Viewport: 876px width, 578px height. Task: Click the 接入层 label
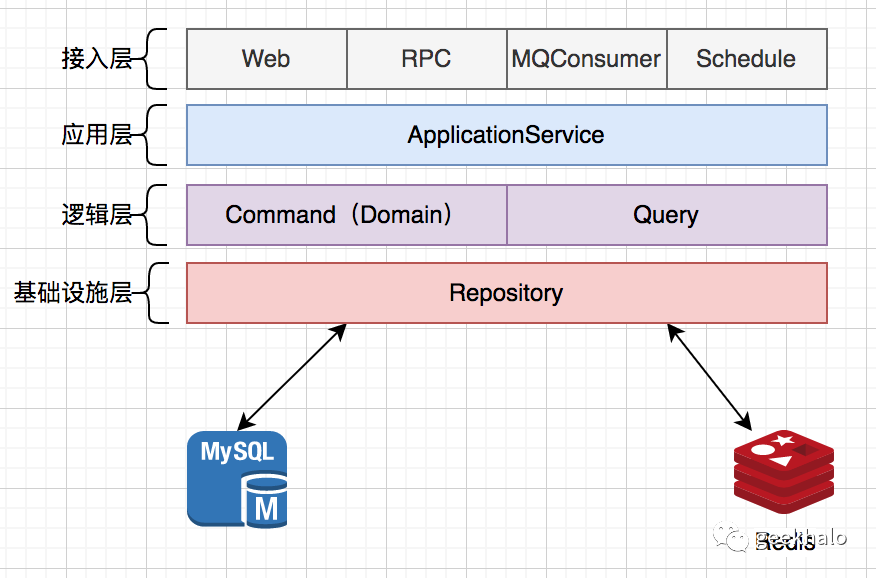coord(97,58)
